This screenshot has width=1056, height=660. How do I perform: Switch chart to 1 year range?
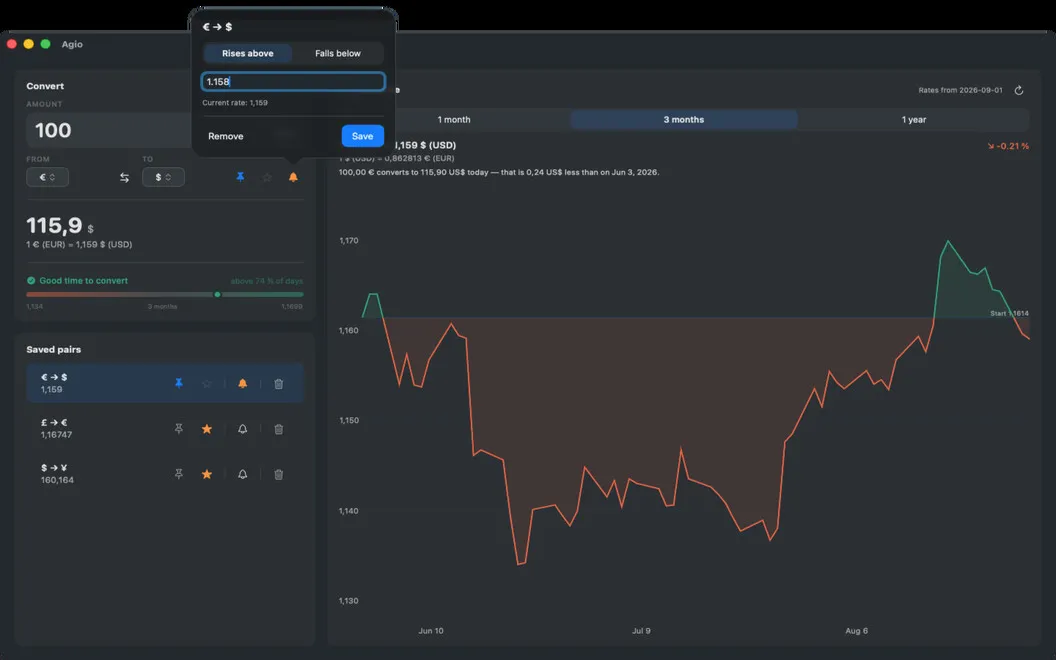pos(914,120)
